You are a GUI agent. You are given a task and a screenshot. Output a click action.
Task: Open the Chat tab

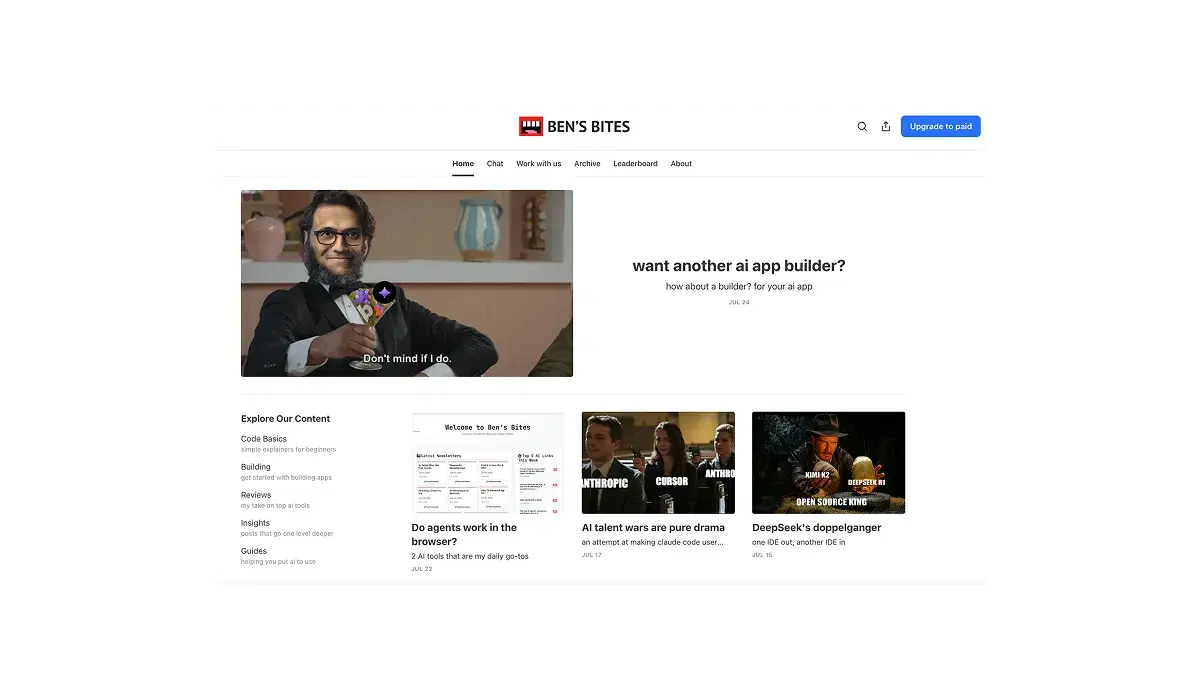(495, 164)
